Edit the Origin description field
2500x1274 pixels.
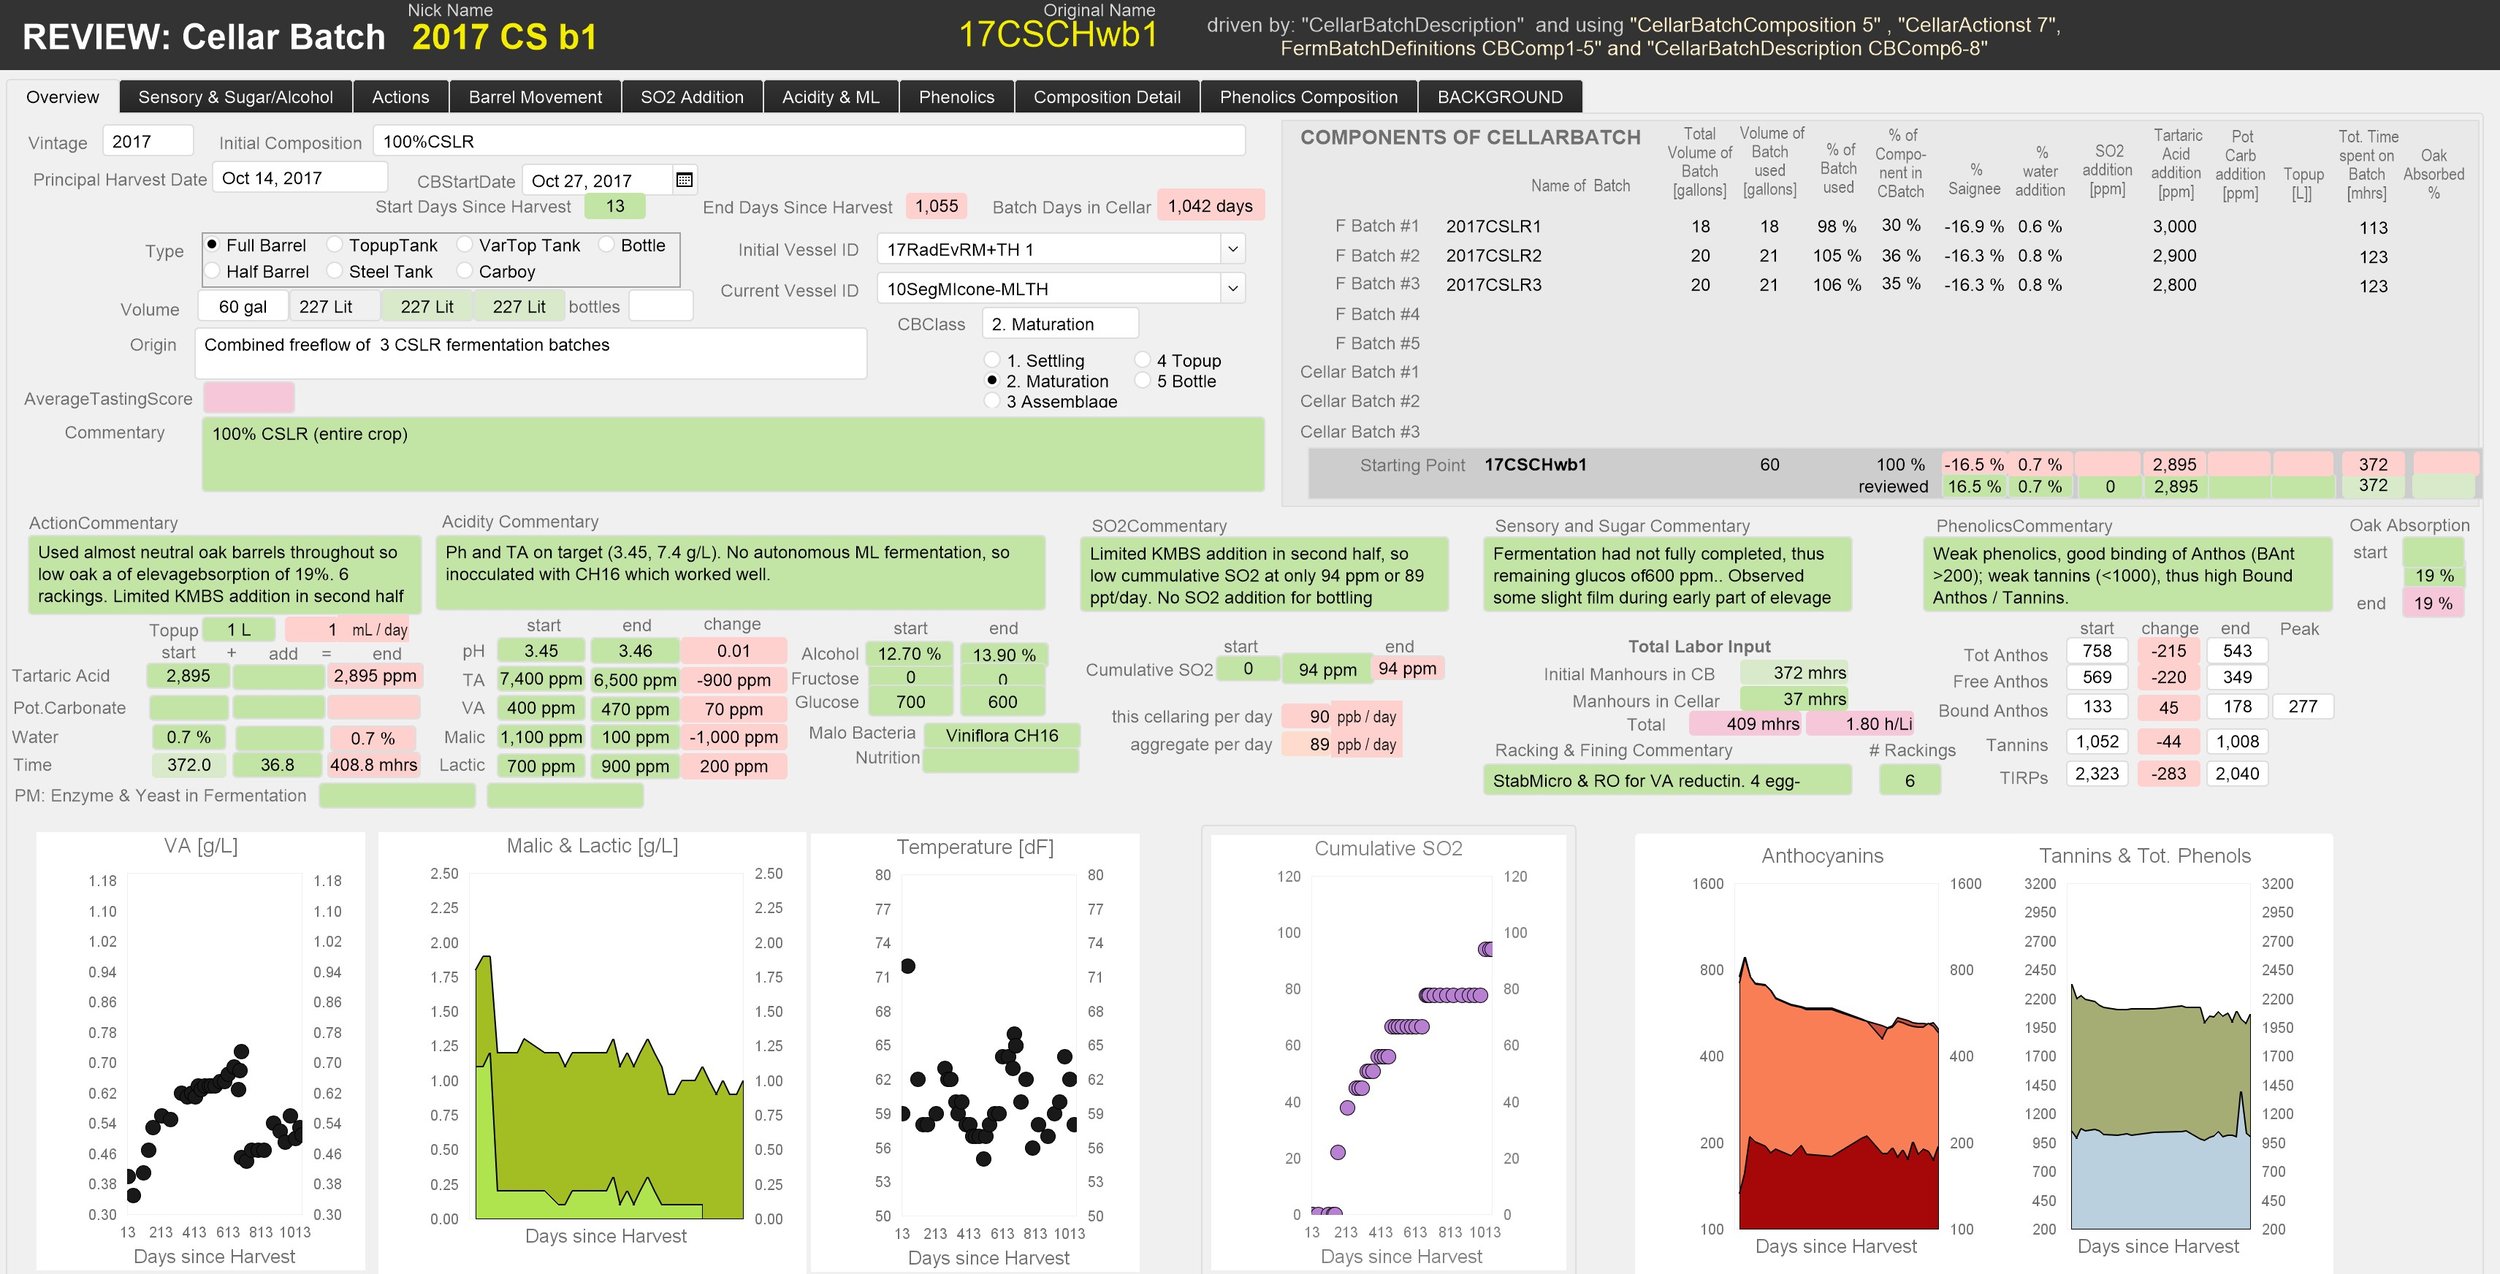click(x=531, y=353)
